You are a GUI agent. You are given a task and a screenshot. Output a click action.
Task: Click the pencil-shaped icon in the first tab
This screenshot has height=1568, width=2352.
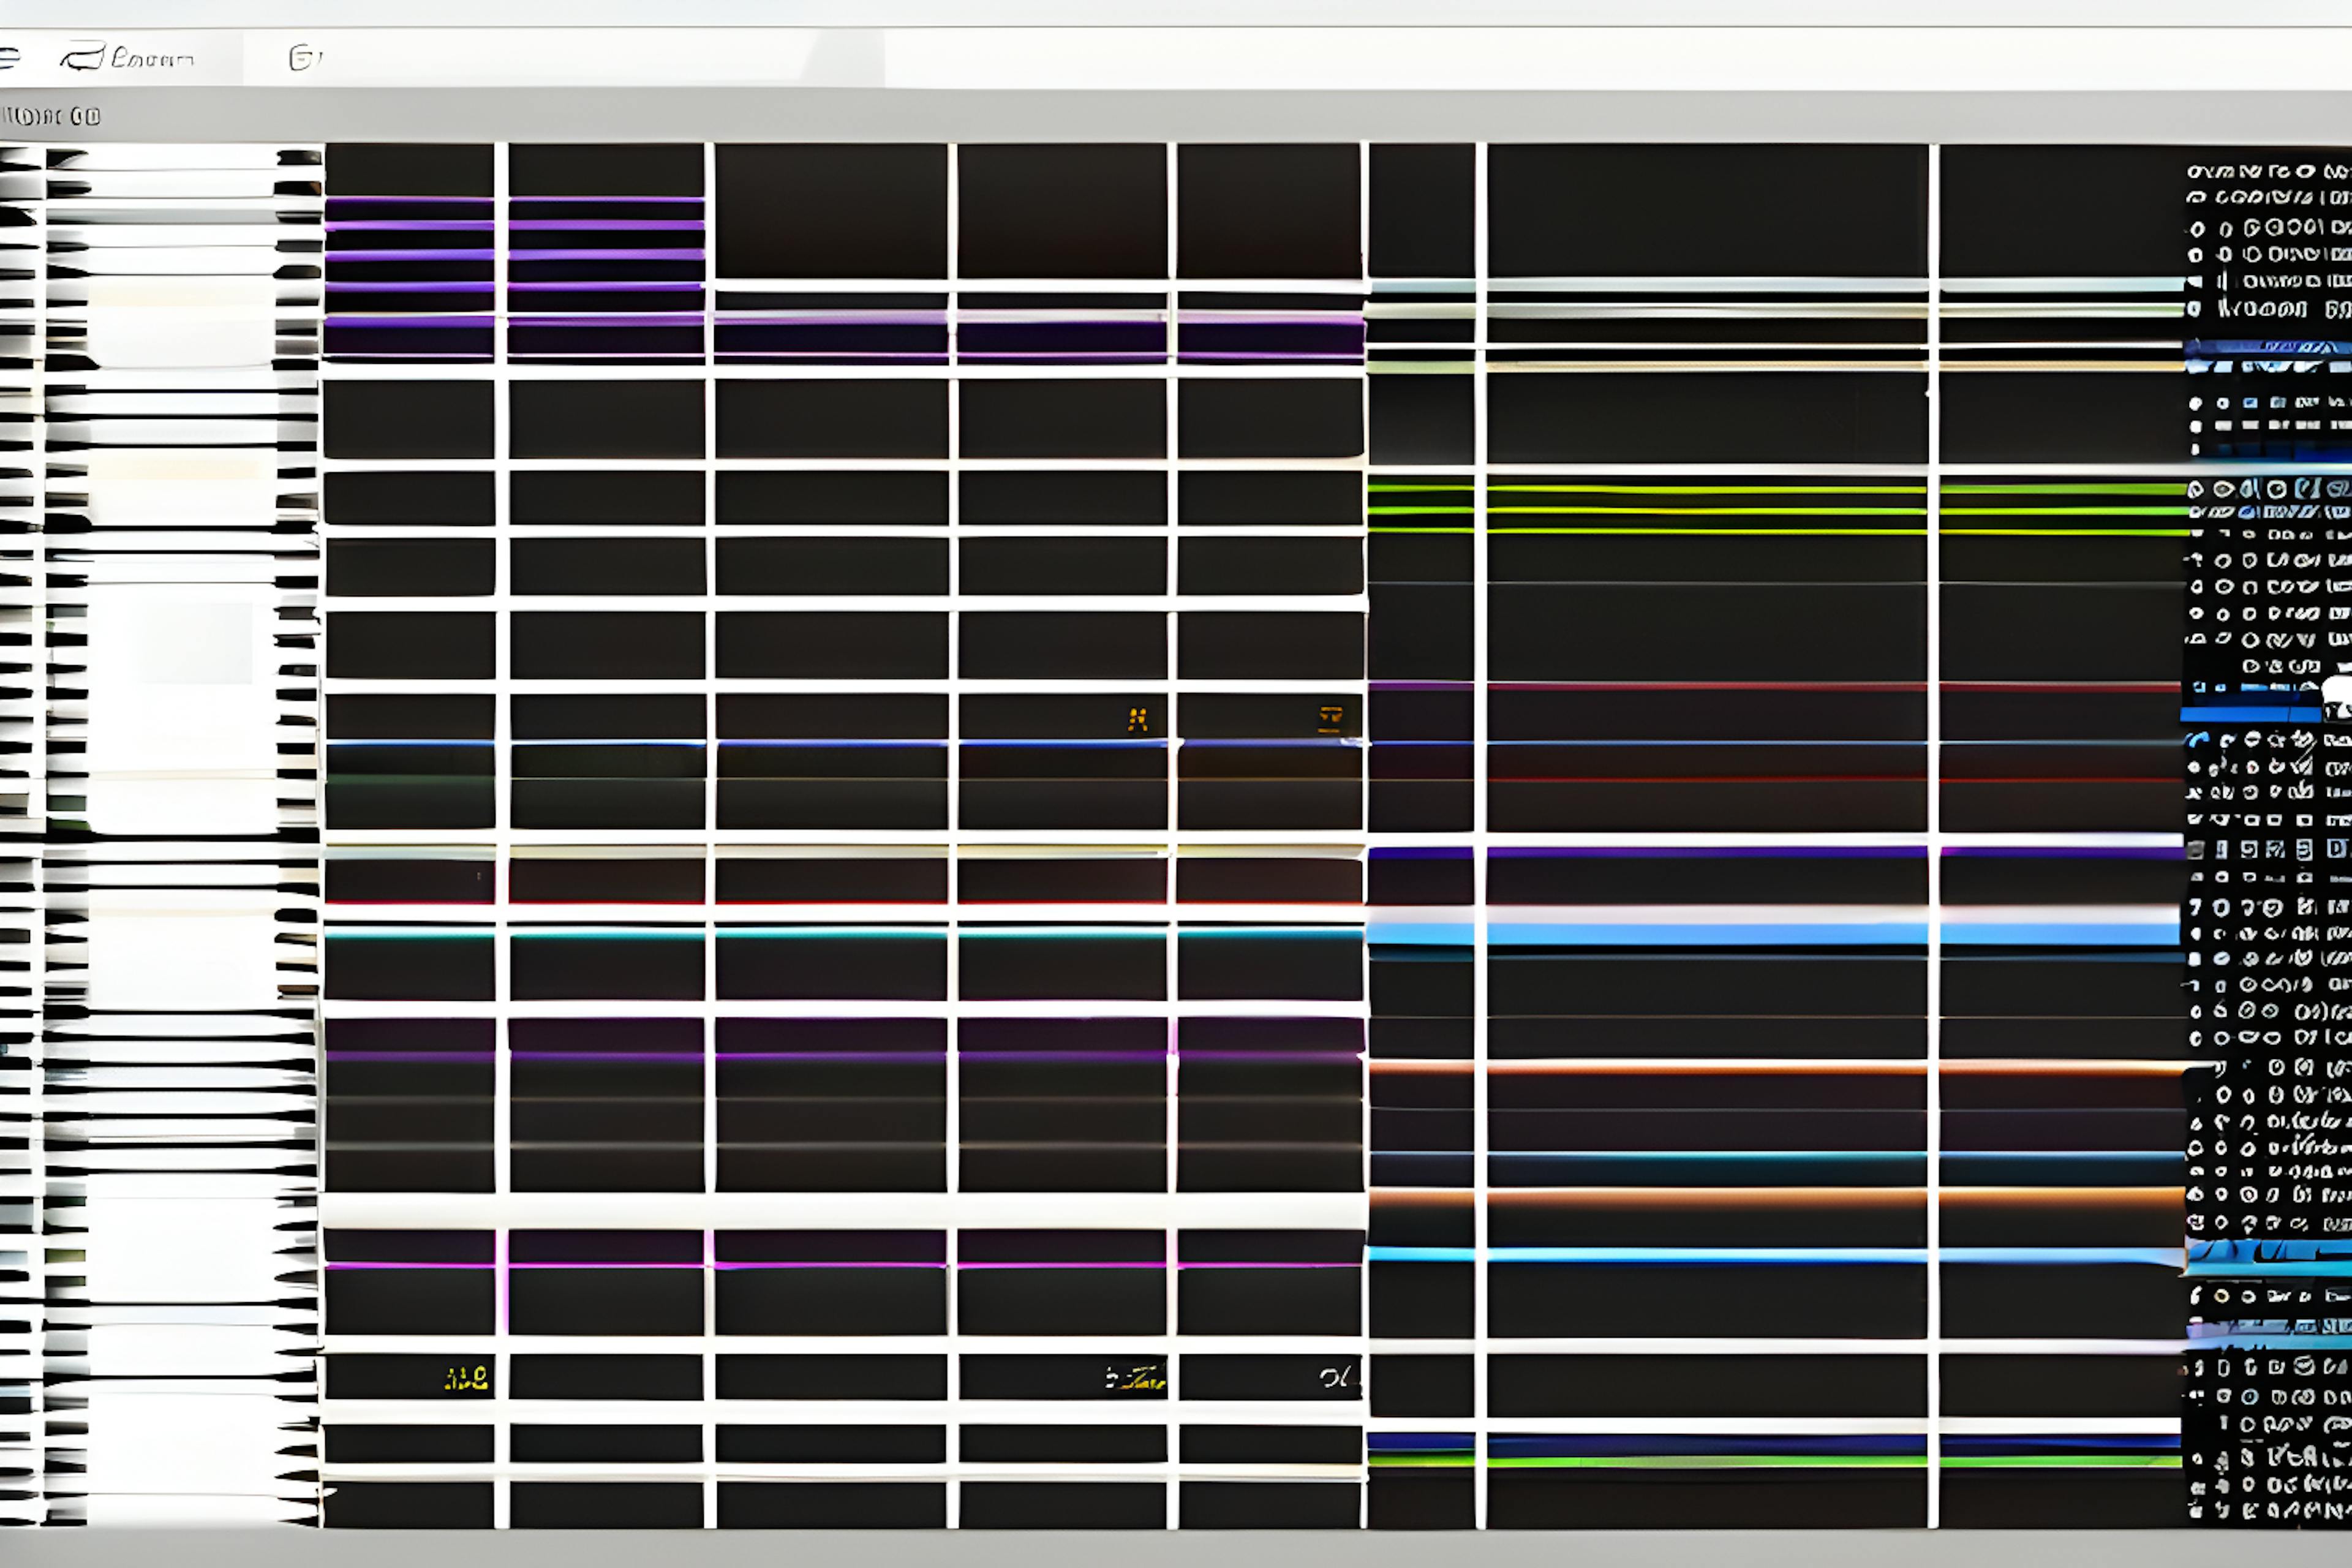pyautogui.click(x=82, y=56)
